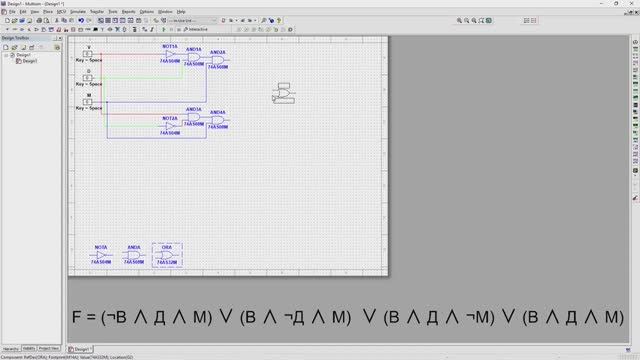The height and width of the screenshot is (360, 640).
Task: Close the Design Toolbox panel
Action: [x=60, y=38]
